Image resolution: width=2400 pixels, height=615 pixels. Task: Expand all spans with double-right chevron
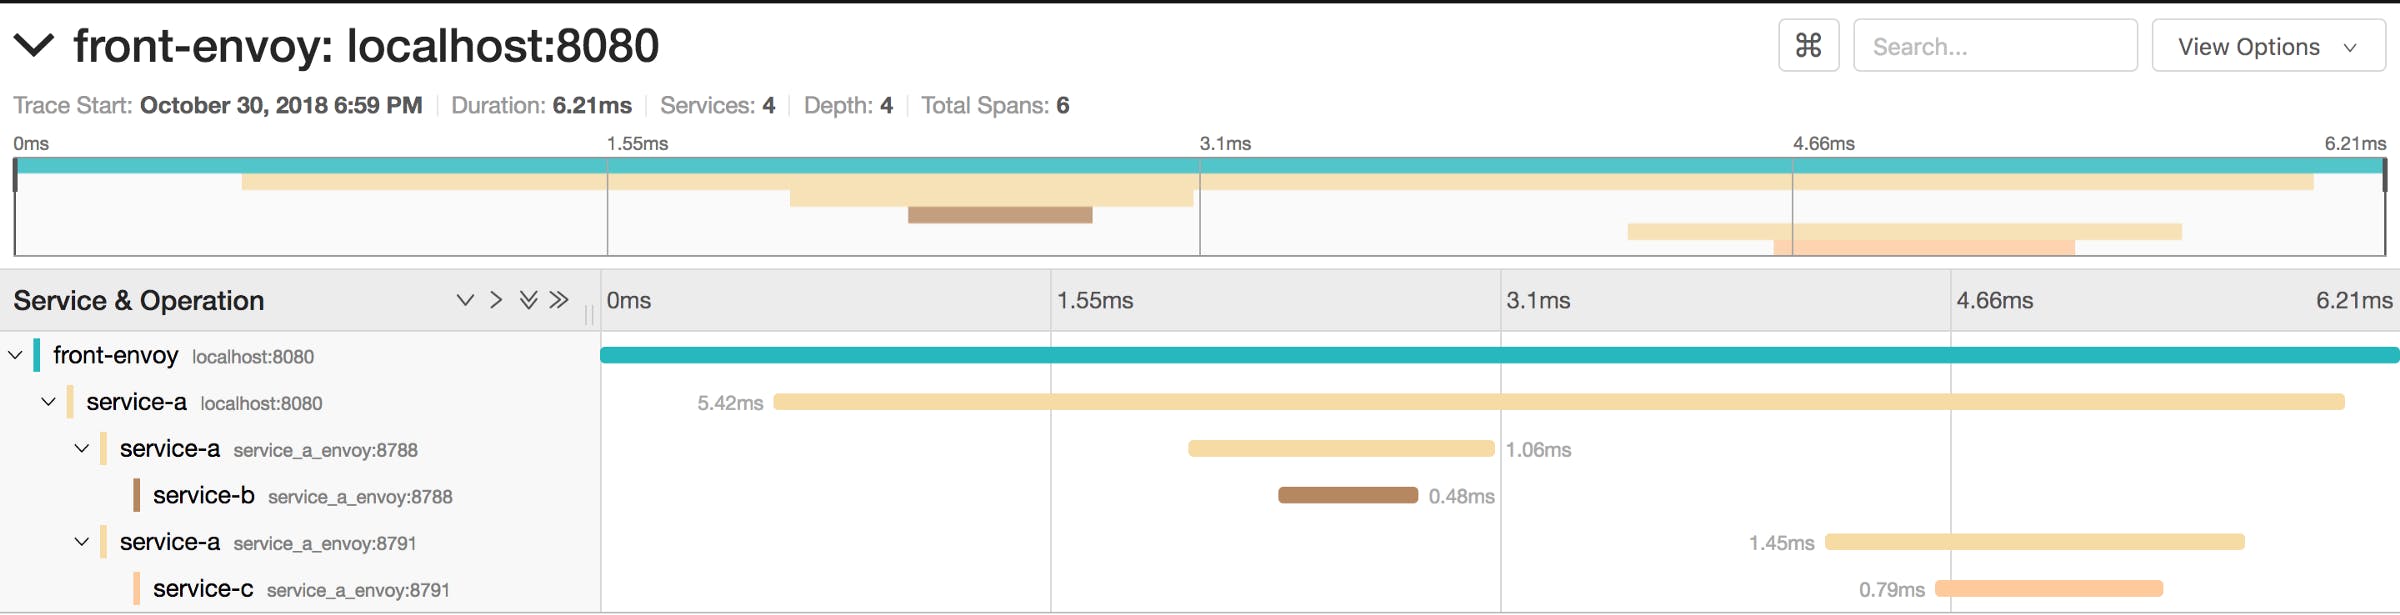(559, 300)
